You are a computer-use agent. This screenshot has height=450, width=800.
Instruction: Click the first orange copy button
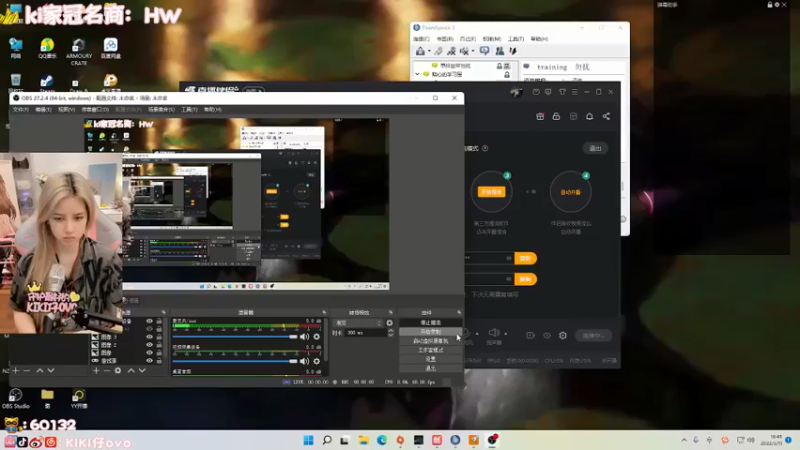(x=525, y=258)
